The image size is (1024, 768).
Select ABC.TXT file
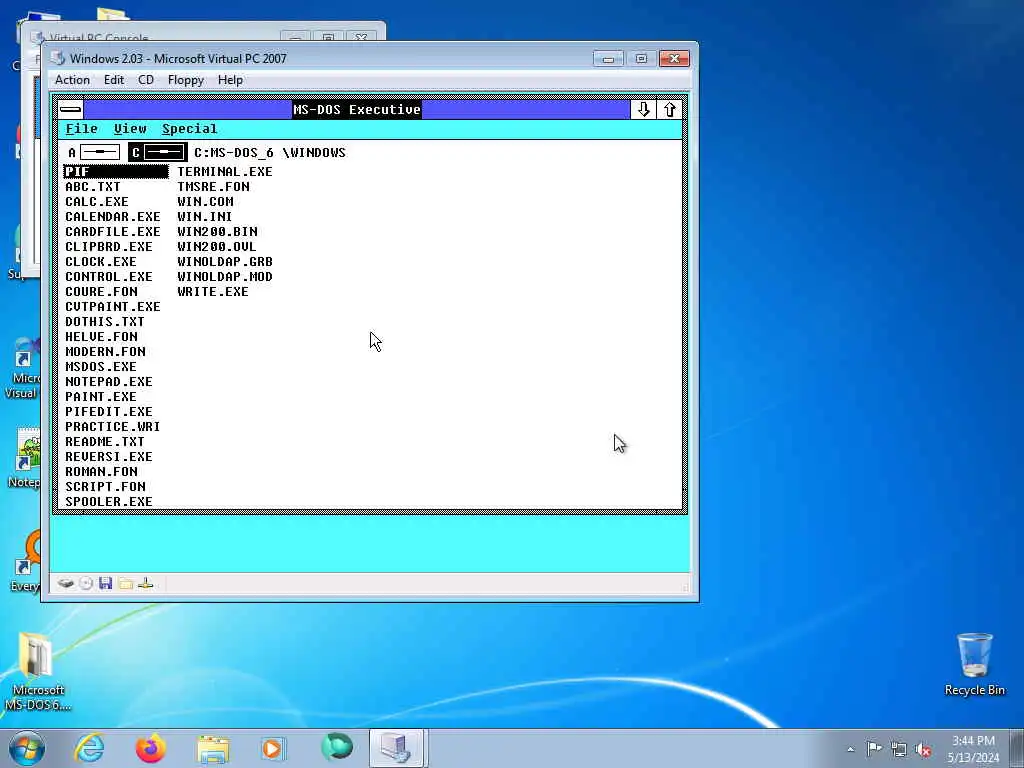click(93, 187)
